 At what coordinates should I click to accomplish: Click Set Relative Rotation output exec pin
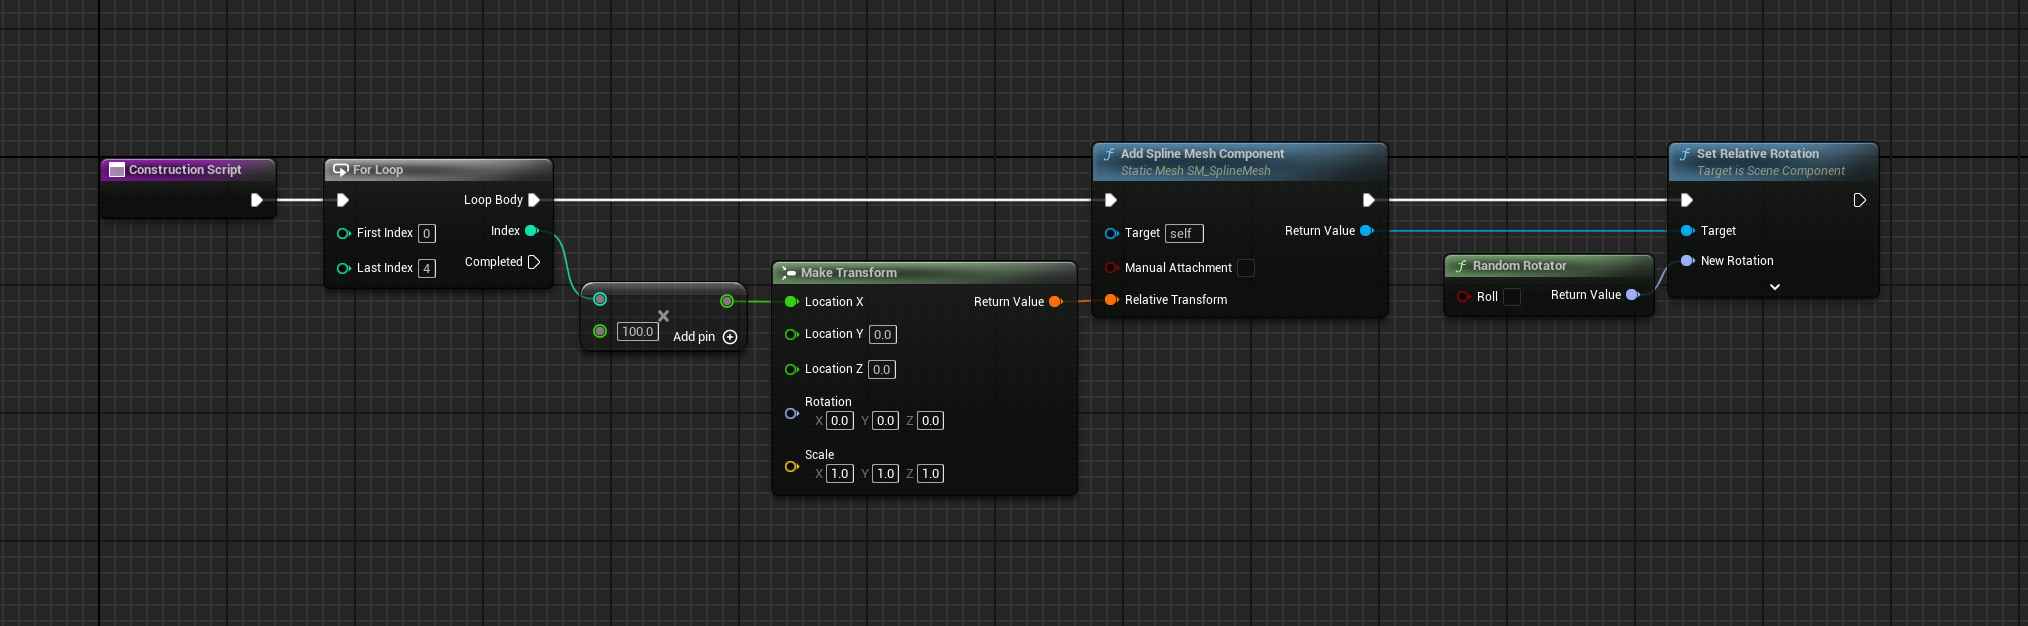coord(1859,200)
